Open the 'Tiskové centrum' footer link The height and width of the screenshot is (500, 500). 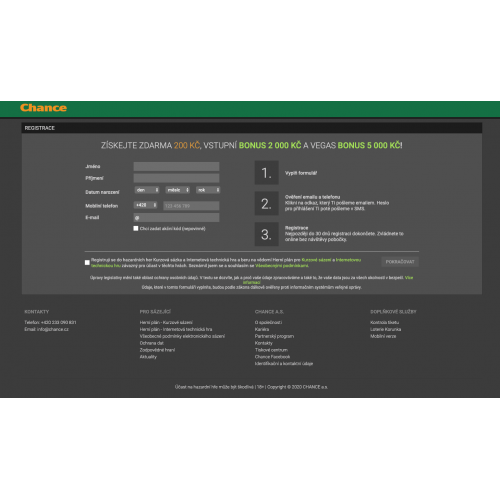[x=271, y=350]
